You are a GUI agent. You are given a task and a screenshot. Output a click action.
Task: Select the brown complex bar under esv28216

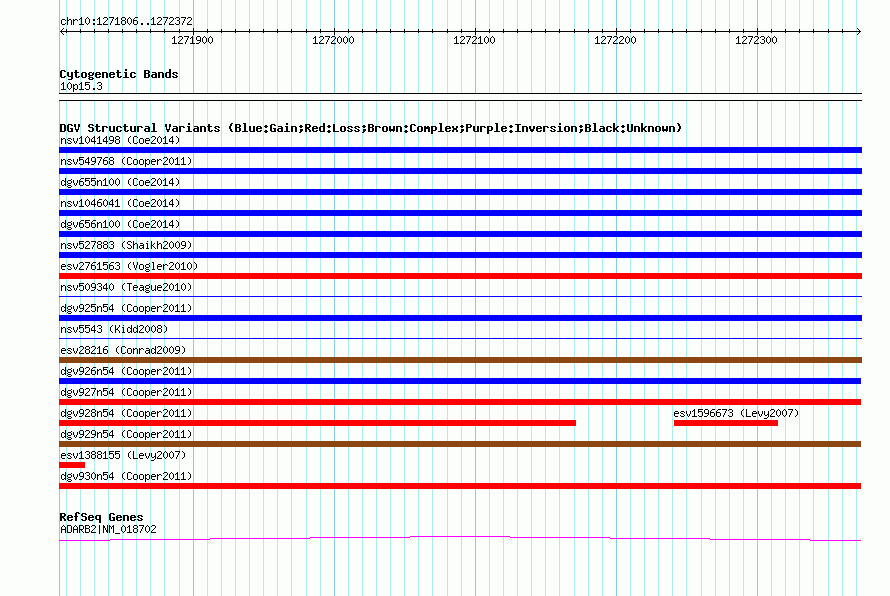click(460, 360)
